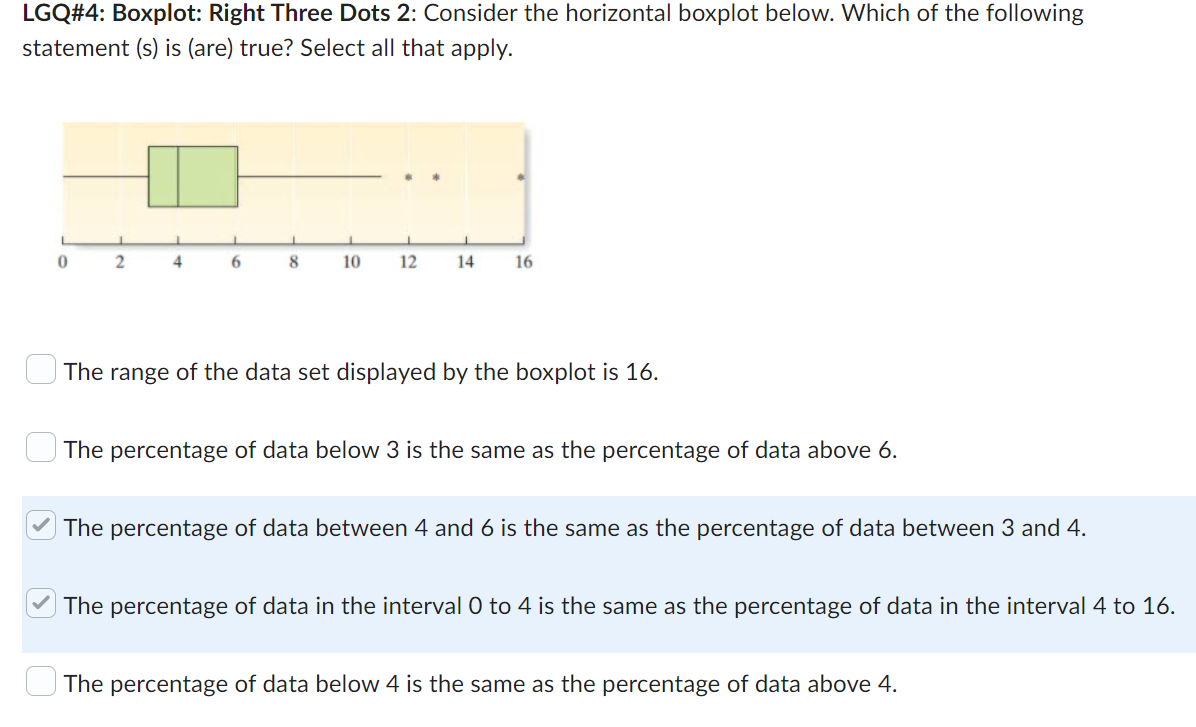This screenshot has width=1196, height=727.
Task: Click the median line inside the box
Action: [178, 178]
